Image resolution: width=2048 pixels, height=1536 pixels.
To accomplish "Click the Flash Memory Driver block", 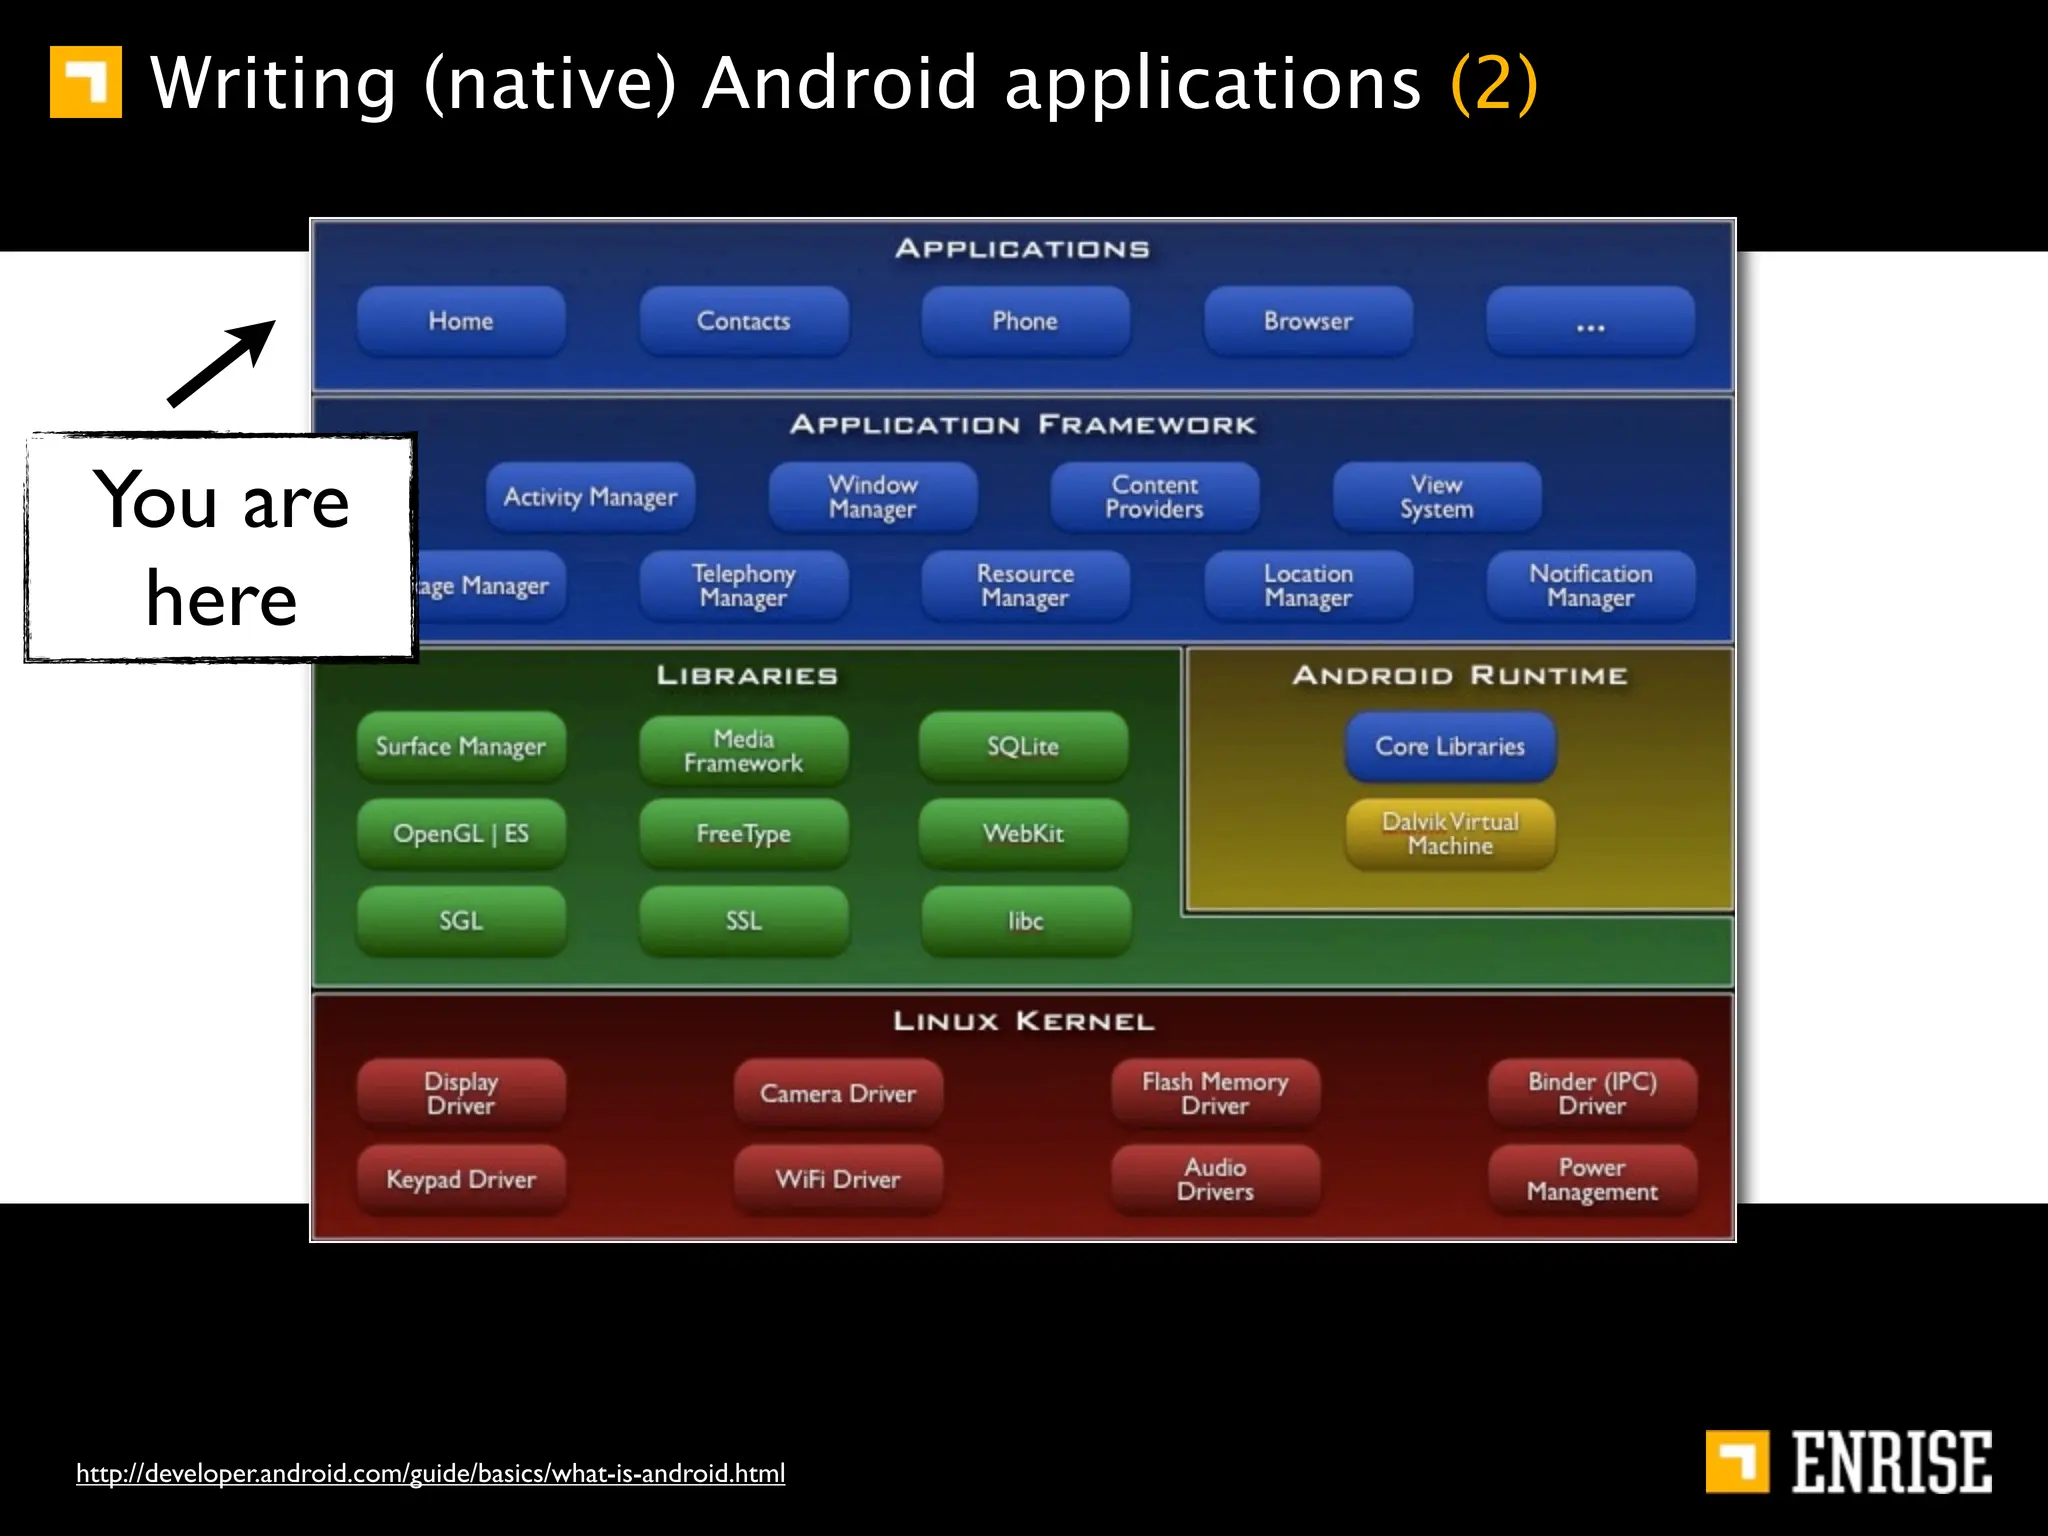I will point(1215,1094).
